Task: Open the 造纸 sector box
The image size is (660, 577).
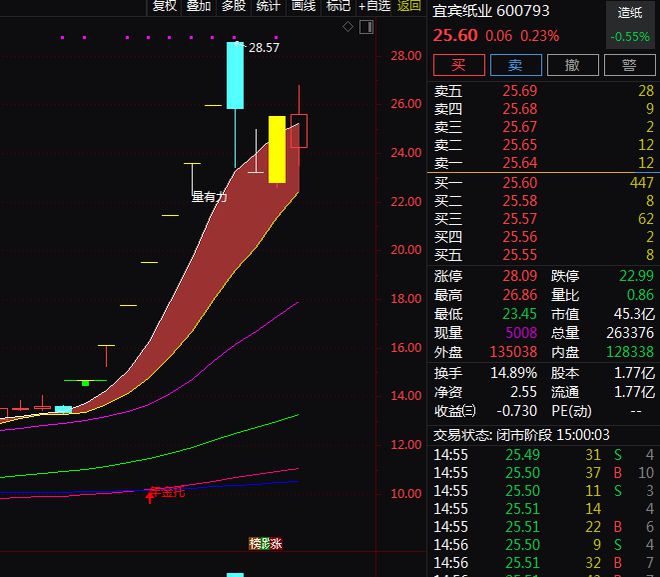Action: coord(630,24)
